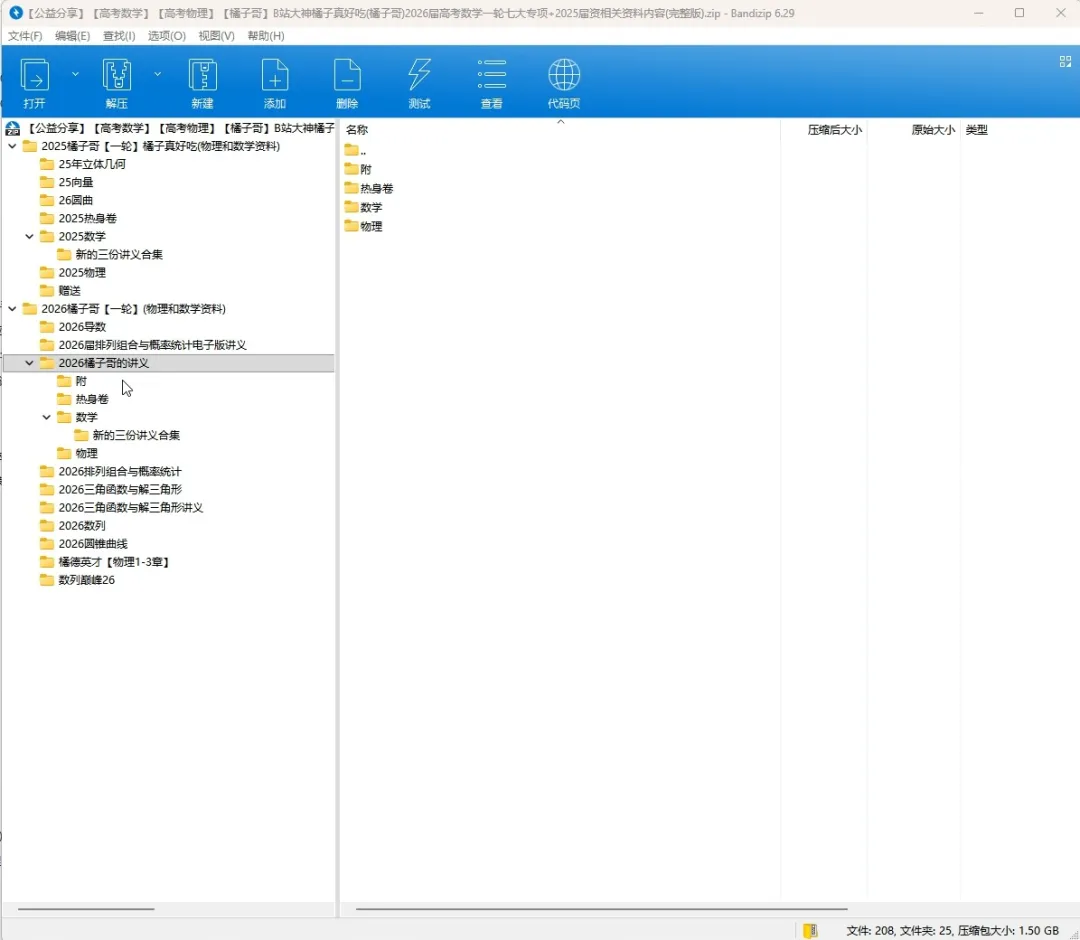This screenshot has height=940, width=1080.
Task: Select the 25向量 folder in the tree
Action: (x=67, y=182)
